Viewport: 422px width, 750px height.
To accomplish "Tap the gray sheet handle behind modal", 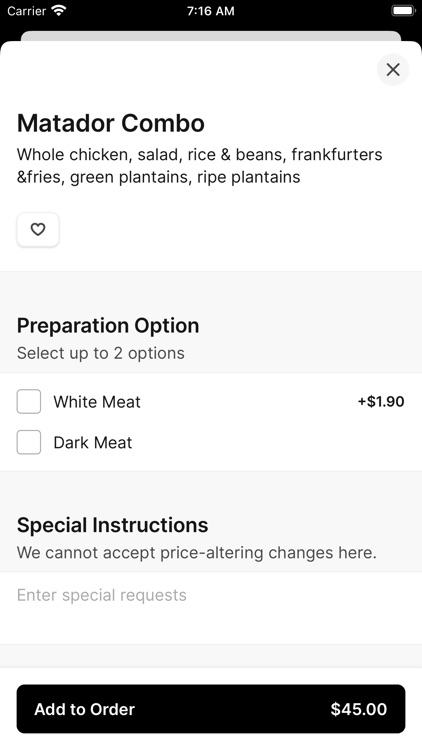I will (211, 36).
